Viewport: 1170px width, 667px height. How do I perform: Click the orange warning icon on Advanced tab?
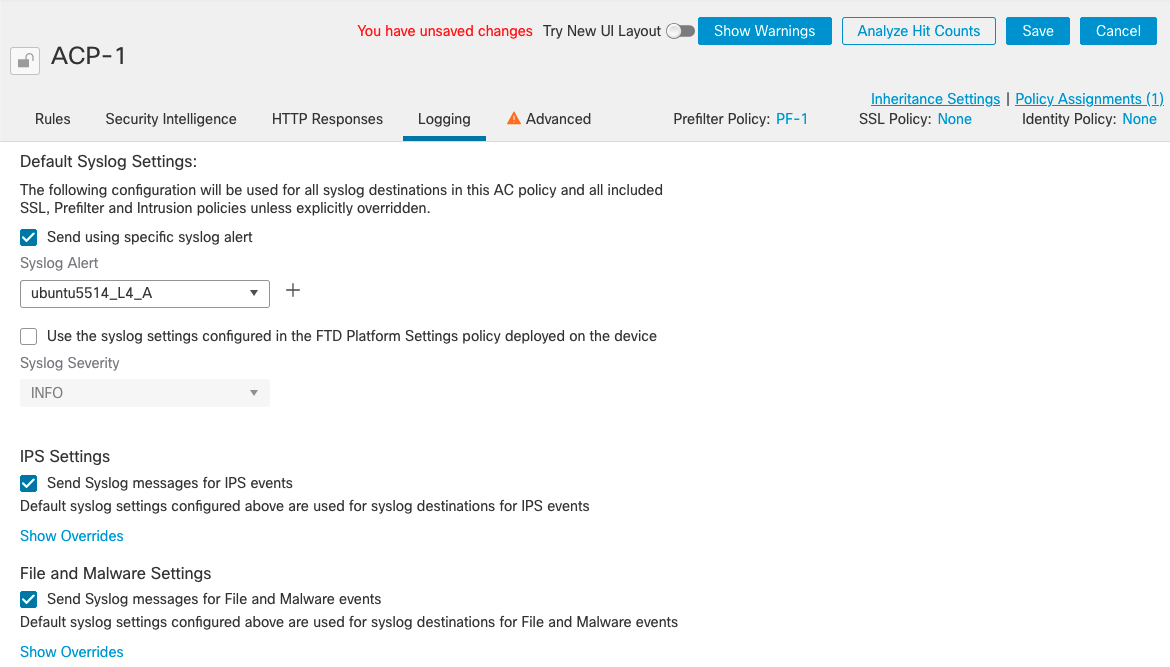click(514, 118)
